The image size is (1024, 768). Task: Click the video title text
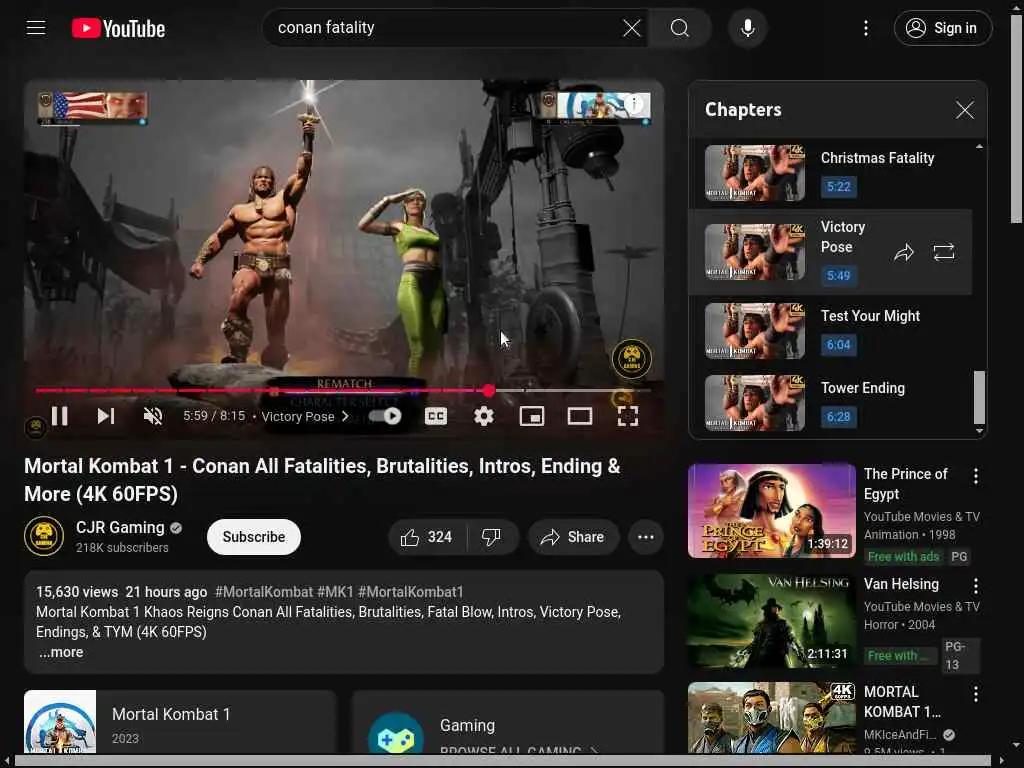pyautogui.click(x=322, y=480)
